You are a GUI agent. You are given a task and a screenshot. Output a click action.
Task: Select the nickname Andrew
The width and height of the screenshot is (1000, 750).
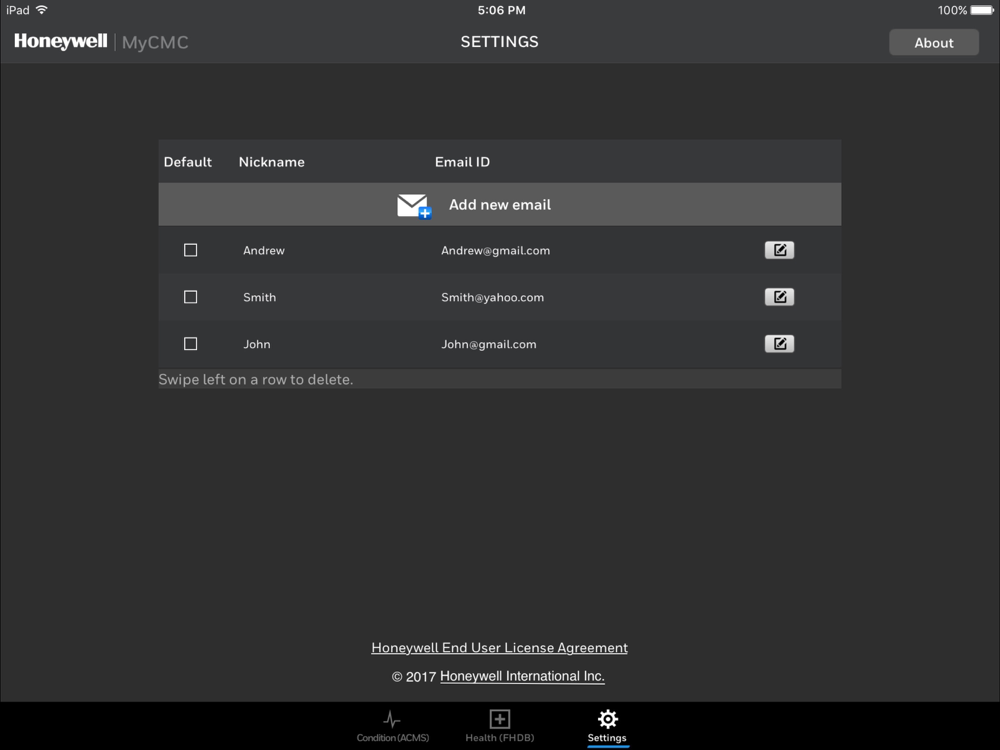pos(264,251)
